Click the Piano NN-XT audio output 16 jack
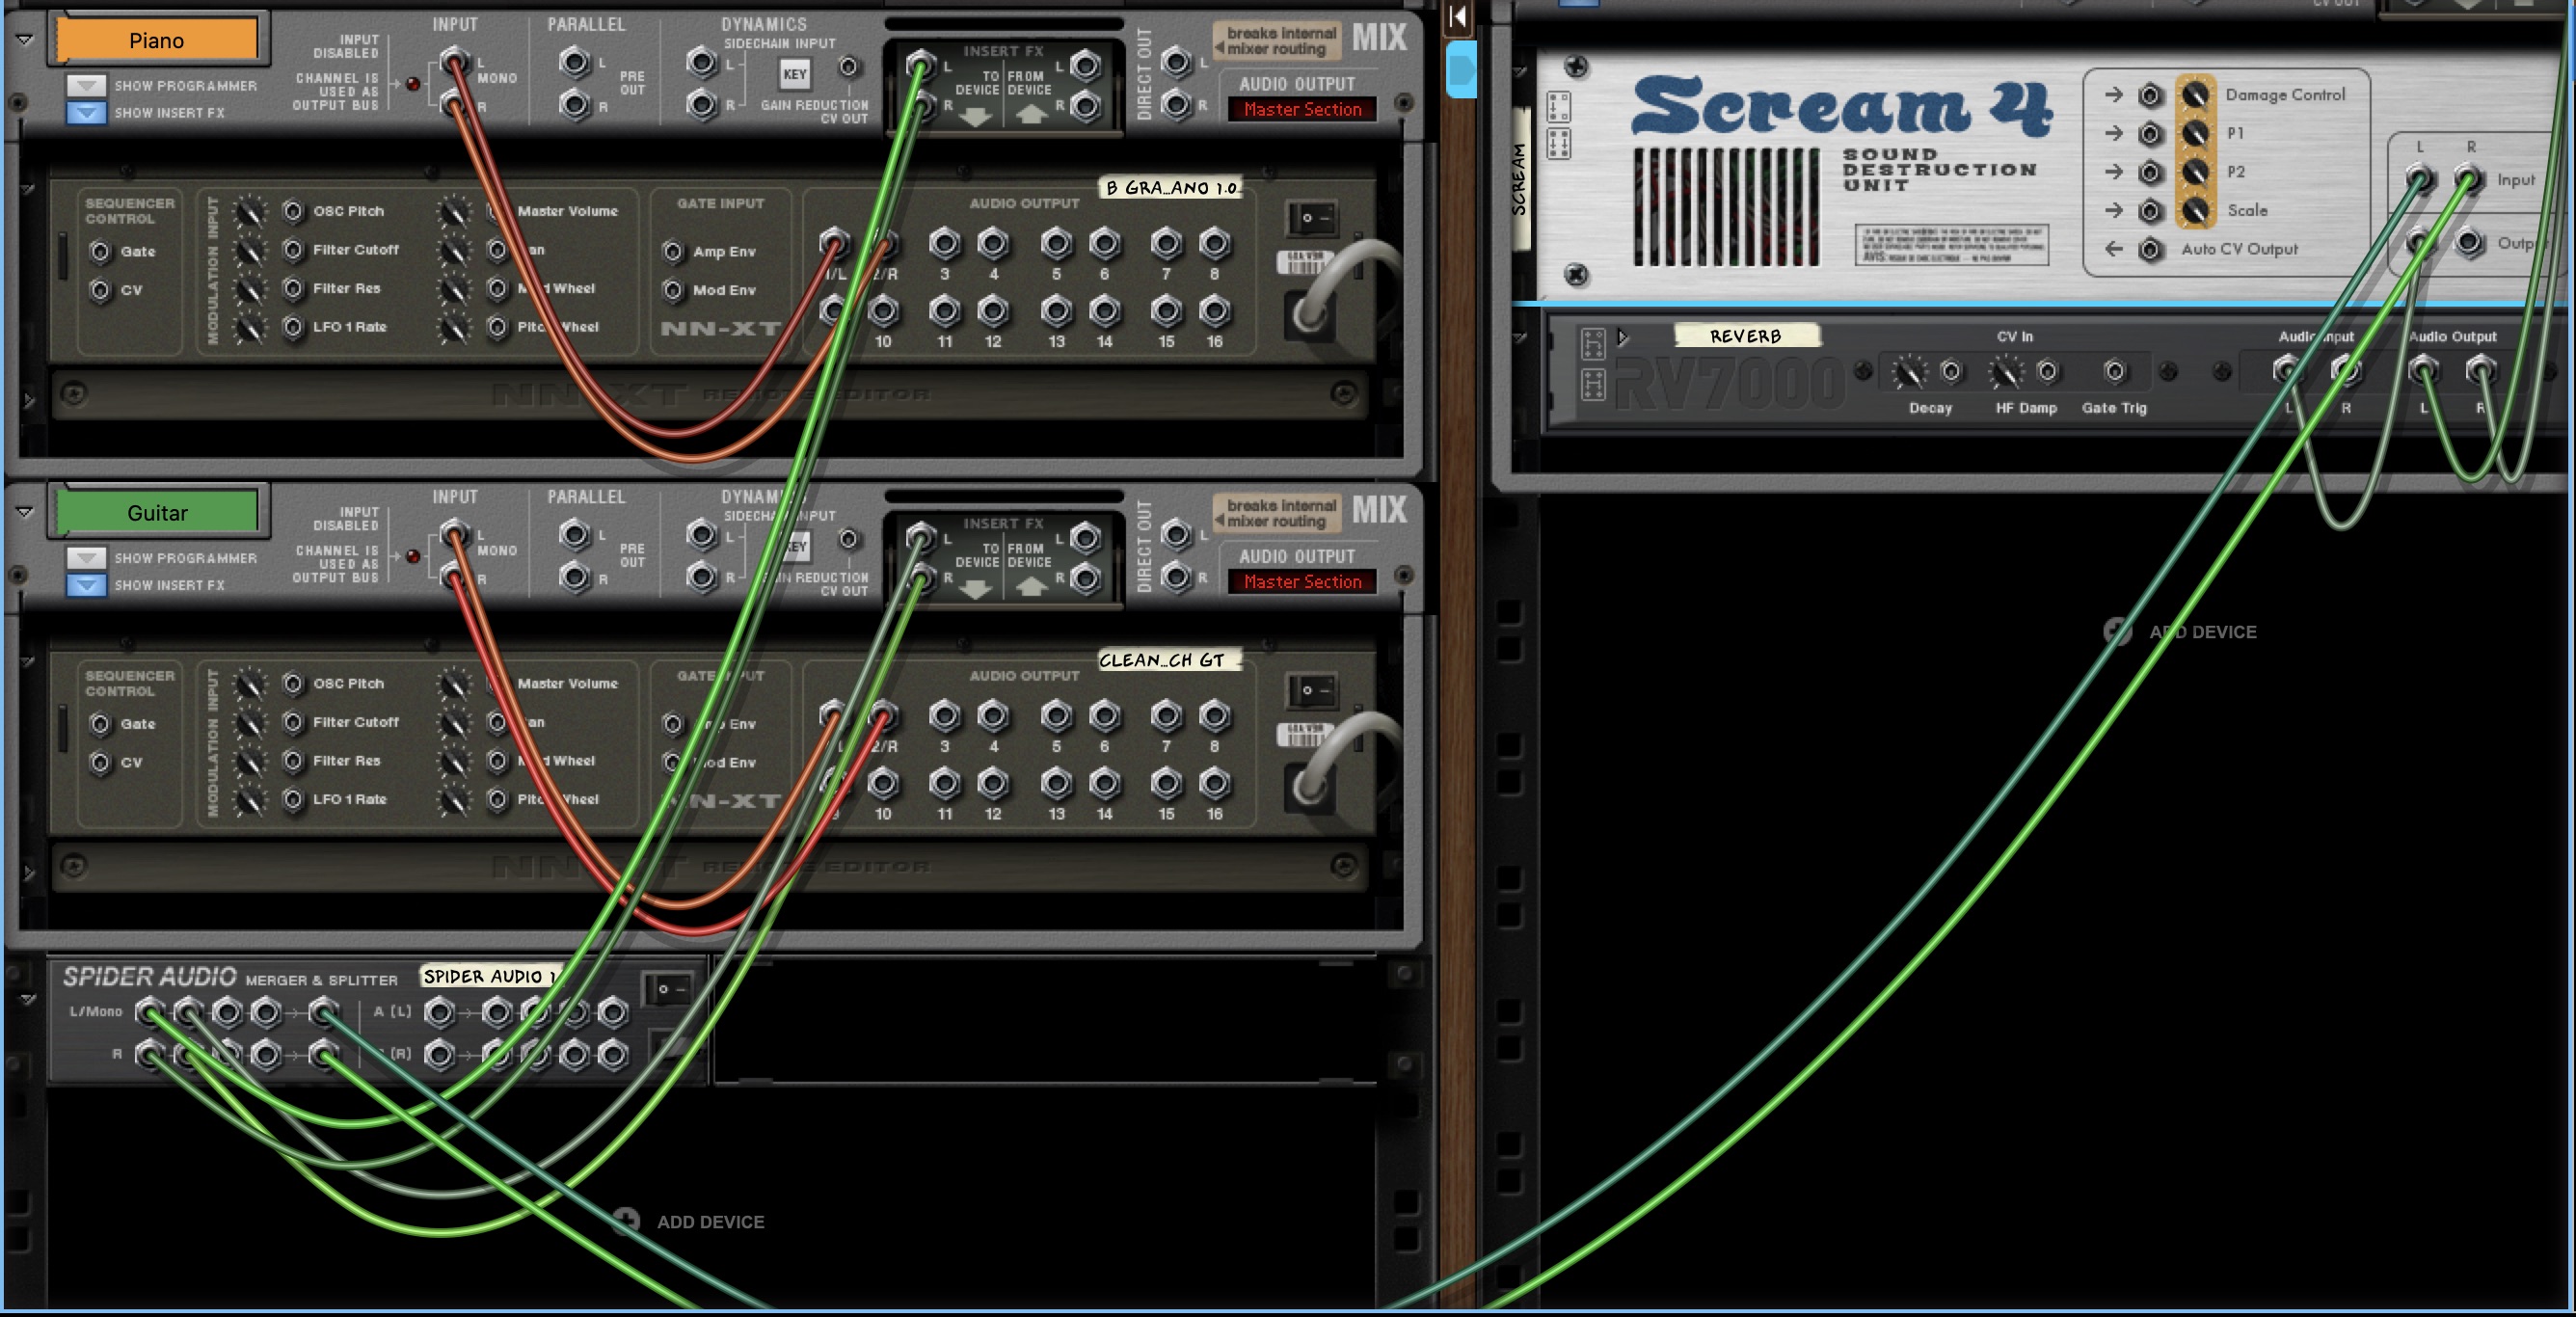The height and width of the screenshot is (1317, 2576). tap(1214, 311)
